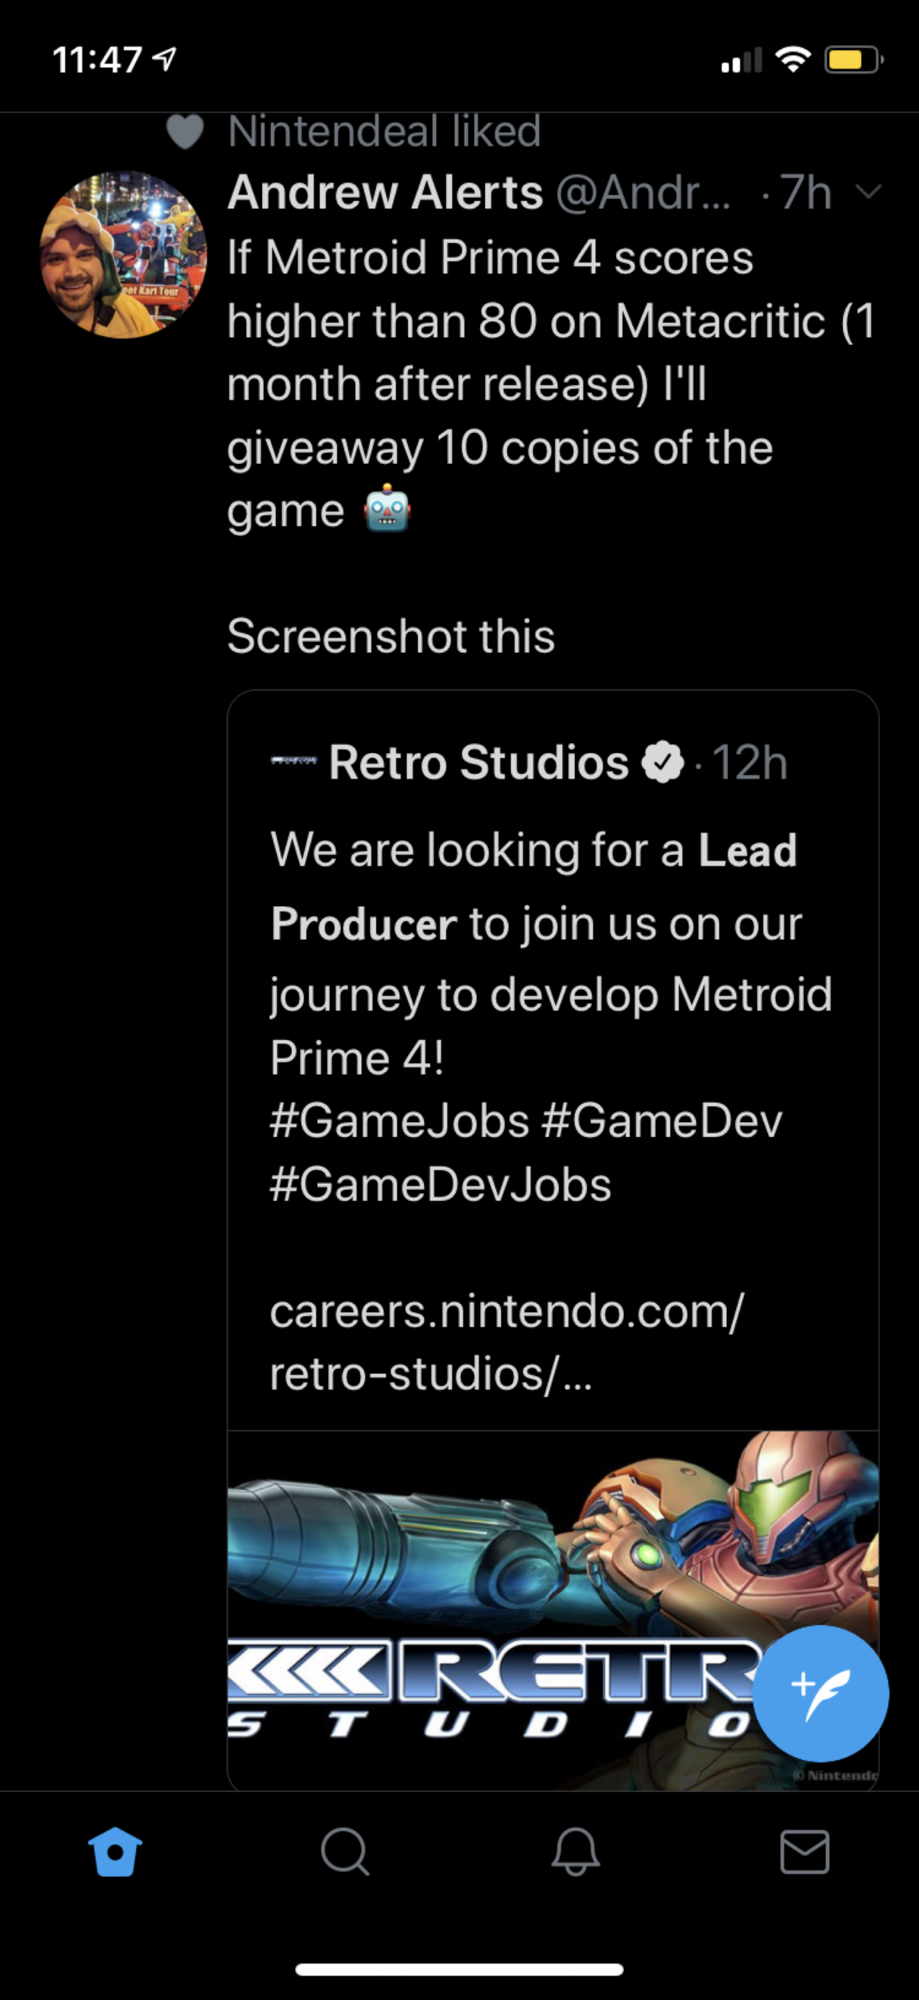Tap the @Andr... username handle
This screenshot has width=919, height=2000.
[642, 192]
